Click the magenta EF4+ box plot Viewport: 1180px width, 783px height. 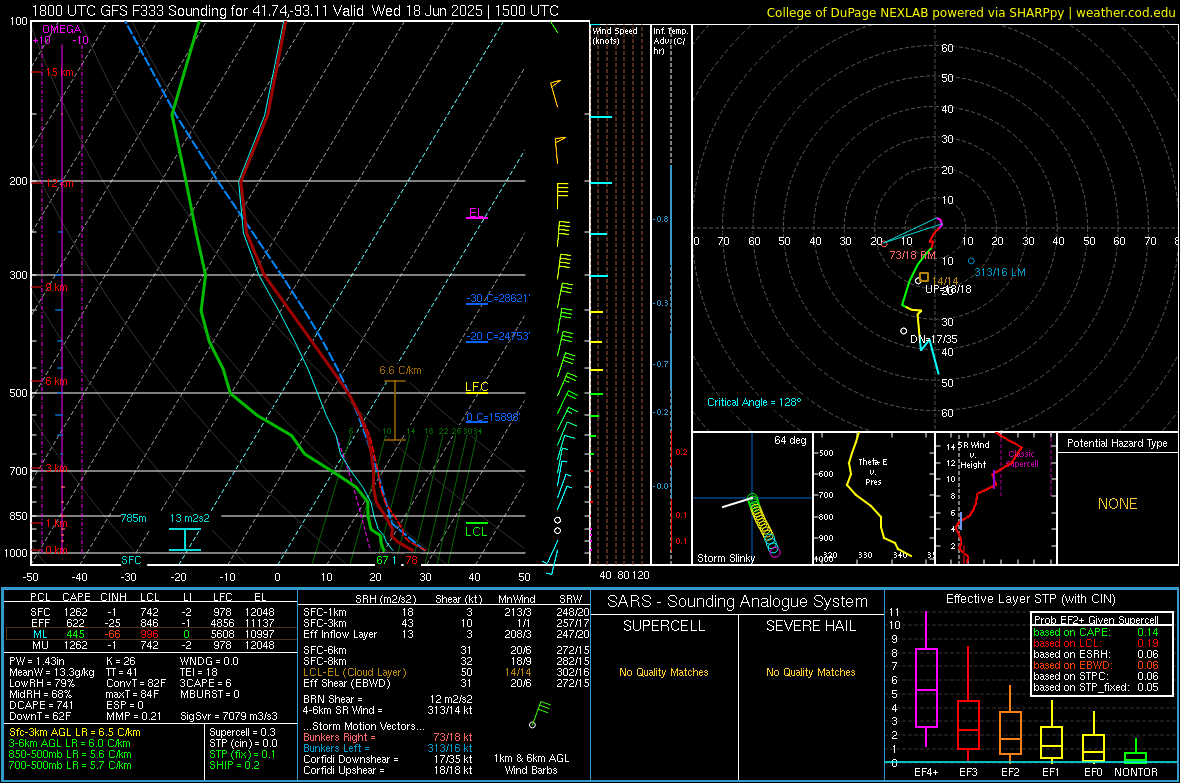point(926,679)
